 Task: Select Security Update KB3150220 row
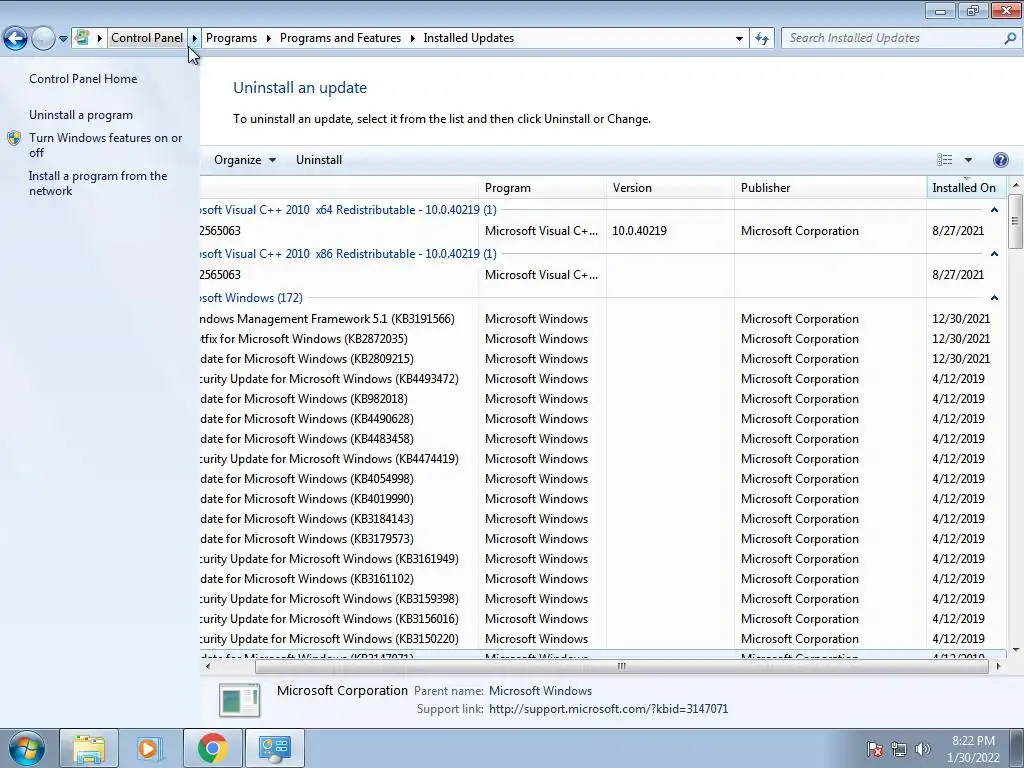pyautogui.click(x=603, y=639)
